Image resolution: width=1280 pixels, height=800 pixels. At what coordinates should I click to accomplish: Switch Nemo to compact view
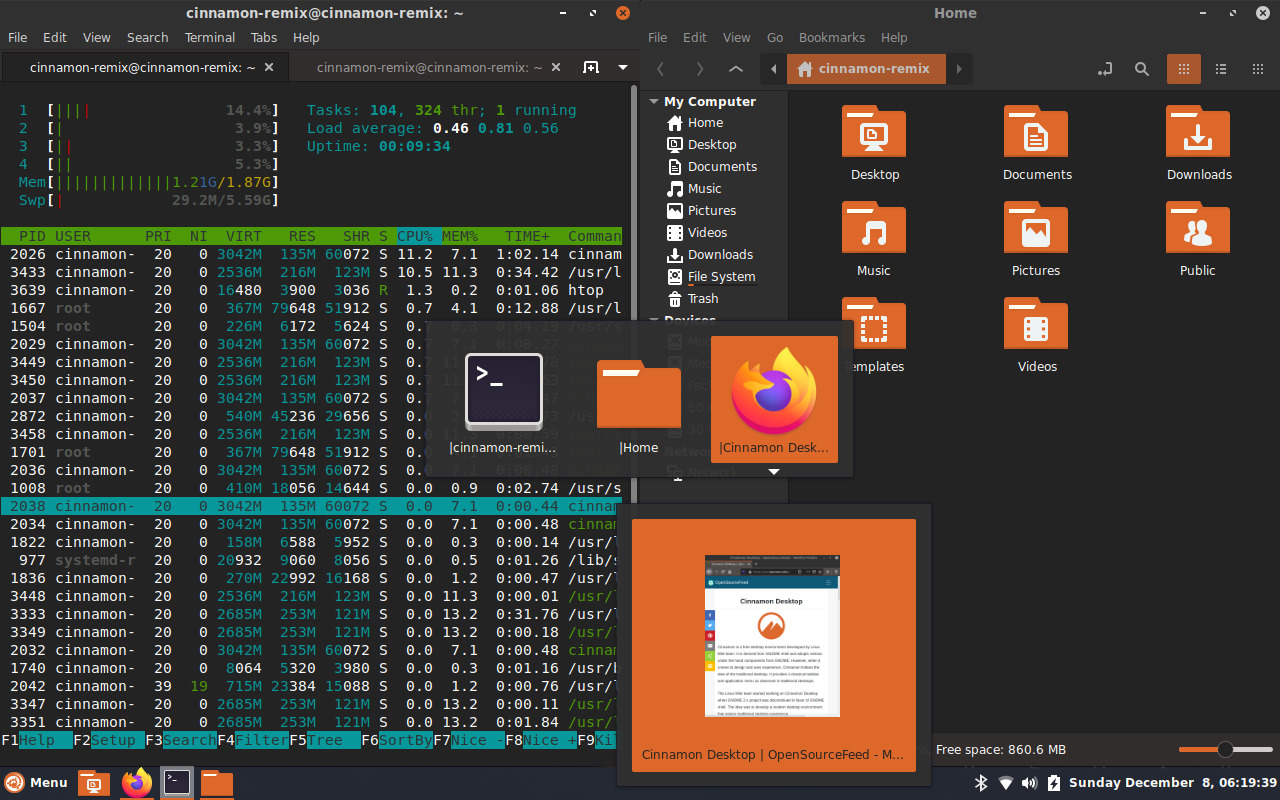pyautogui.click(x=1257, y=69)
